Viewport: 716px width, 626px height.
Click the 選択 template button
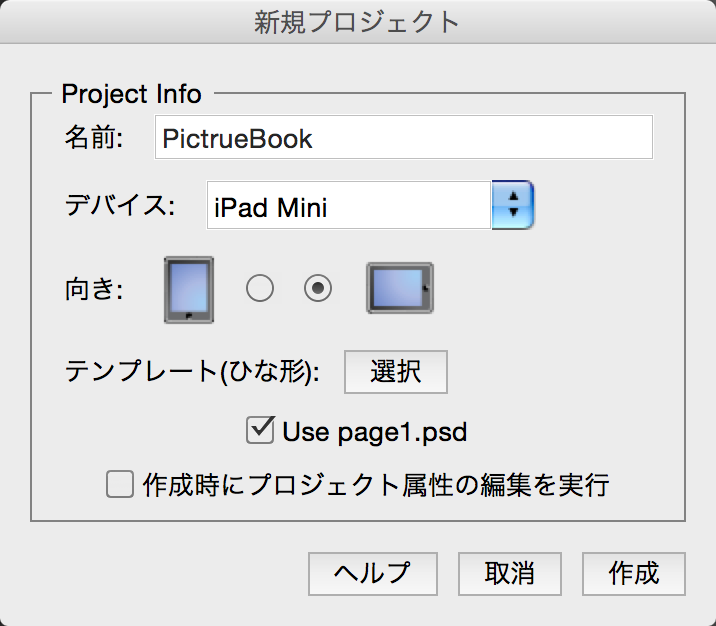(x=396, y=372)
